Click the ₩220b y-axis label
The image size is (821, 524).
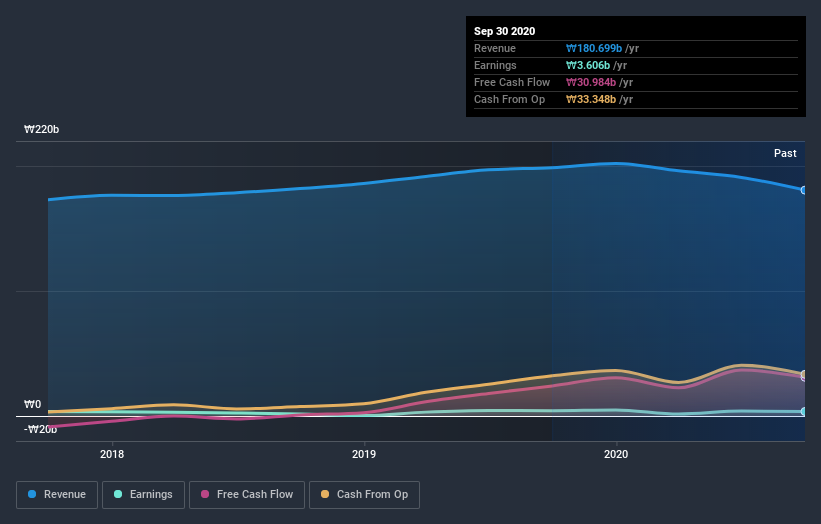(x=41, y=129)
